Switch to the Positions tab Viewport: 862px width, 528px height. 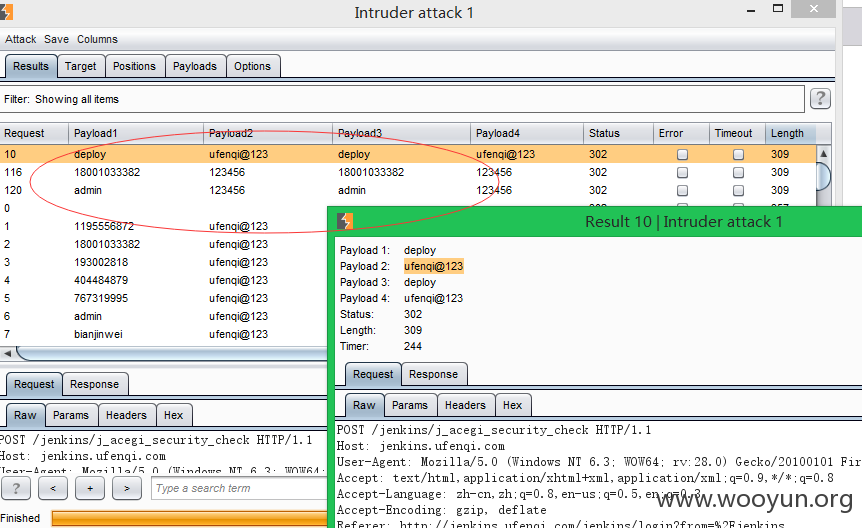134,66
